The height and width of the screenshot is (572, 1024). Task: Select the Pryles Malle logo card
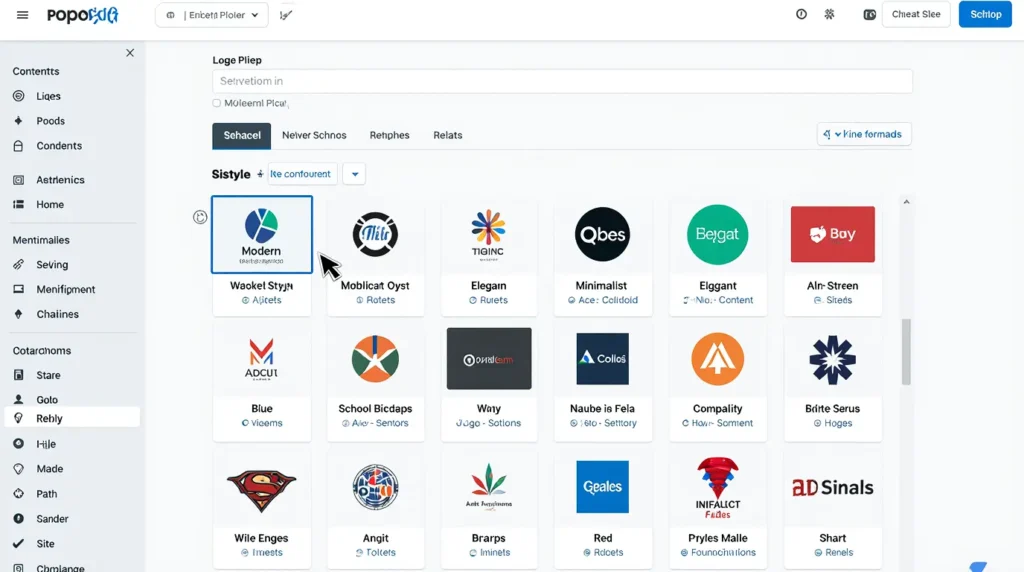pyautogui.click(x=717, y=508)
